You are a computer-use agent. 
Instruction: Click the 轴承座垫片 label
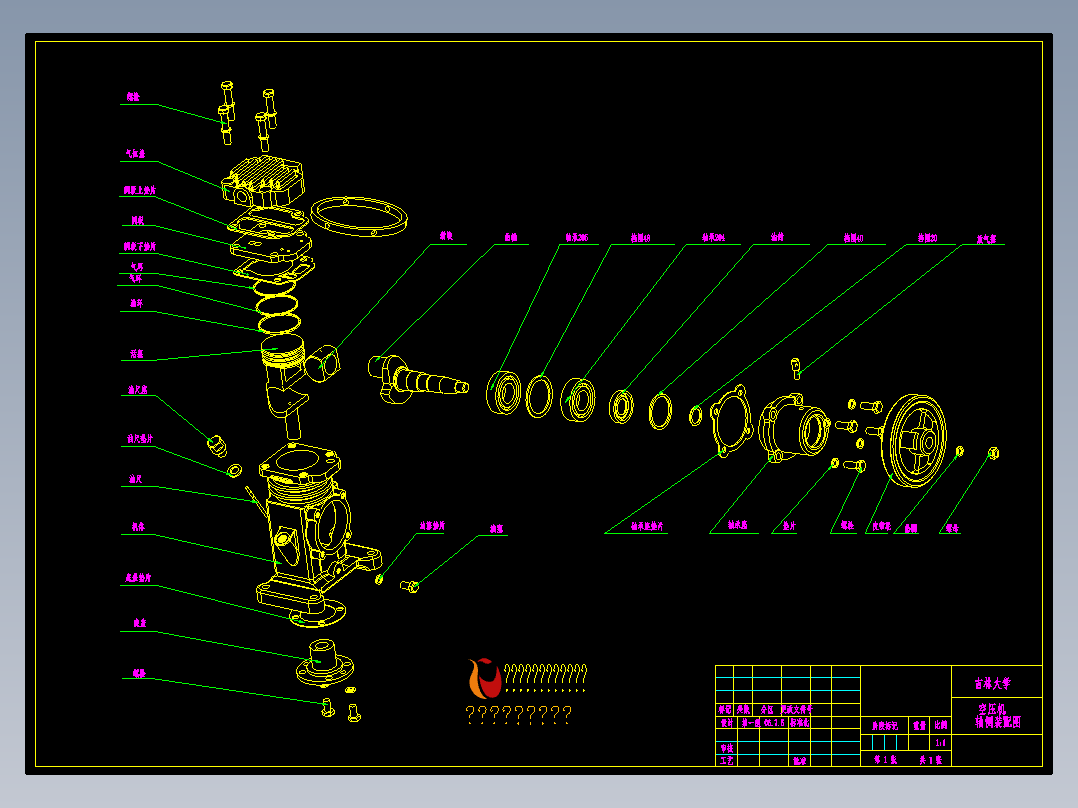click(x=647, y=526)
